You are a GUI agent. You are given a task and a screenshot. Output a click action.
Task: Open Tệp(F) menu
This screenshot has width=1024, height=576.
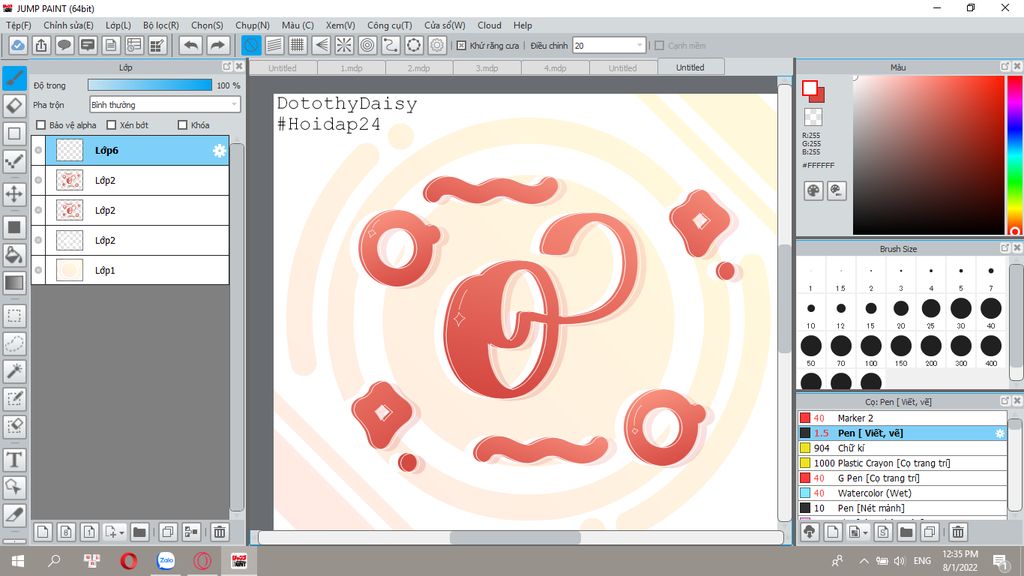click(18, 25)
